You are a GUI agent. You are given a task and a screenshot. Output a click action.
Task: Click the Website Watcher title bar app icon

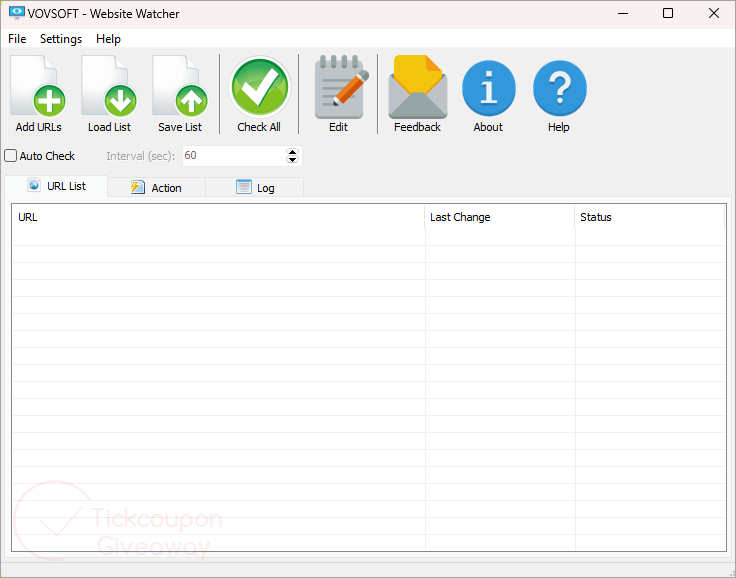(16, 13)
